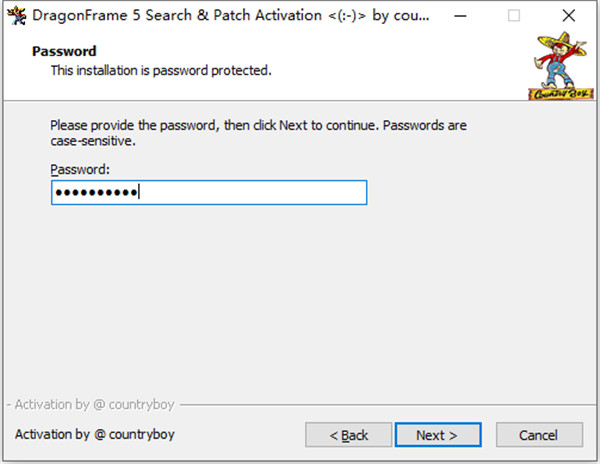
Task: Click the "This installation is password protected" text
Action: pos(161,70)
